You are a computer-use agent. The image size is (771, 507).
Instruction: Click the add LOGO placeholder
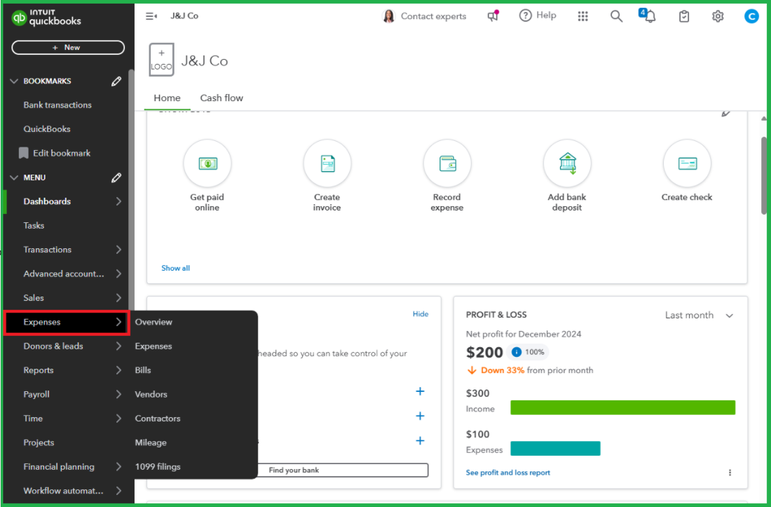(x=161, y=60)
